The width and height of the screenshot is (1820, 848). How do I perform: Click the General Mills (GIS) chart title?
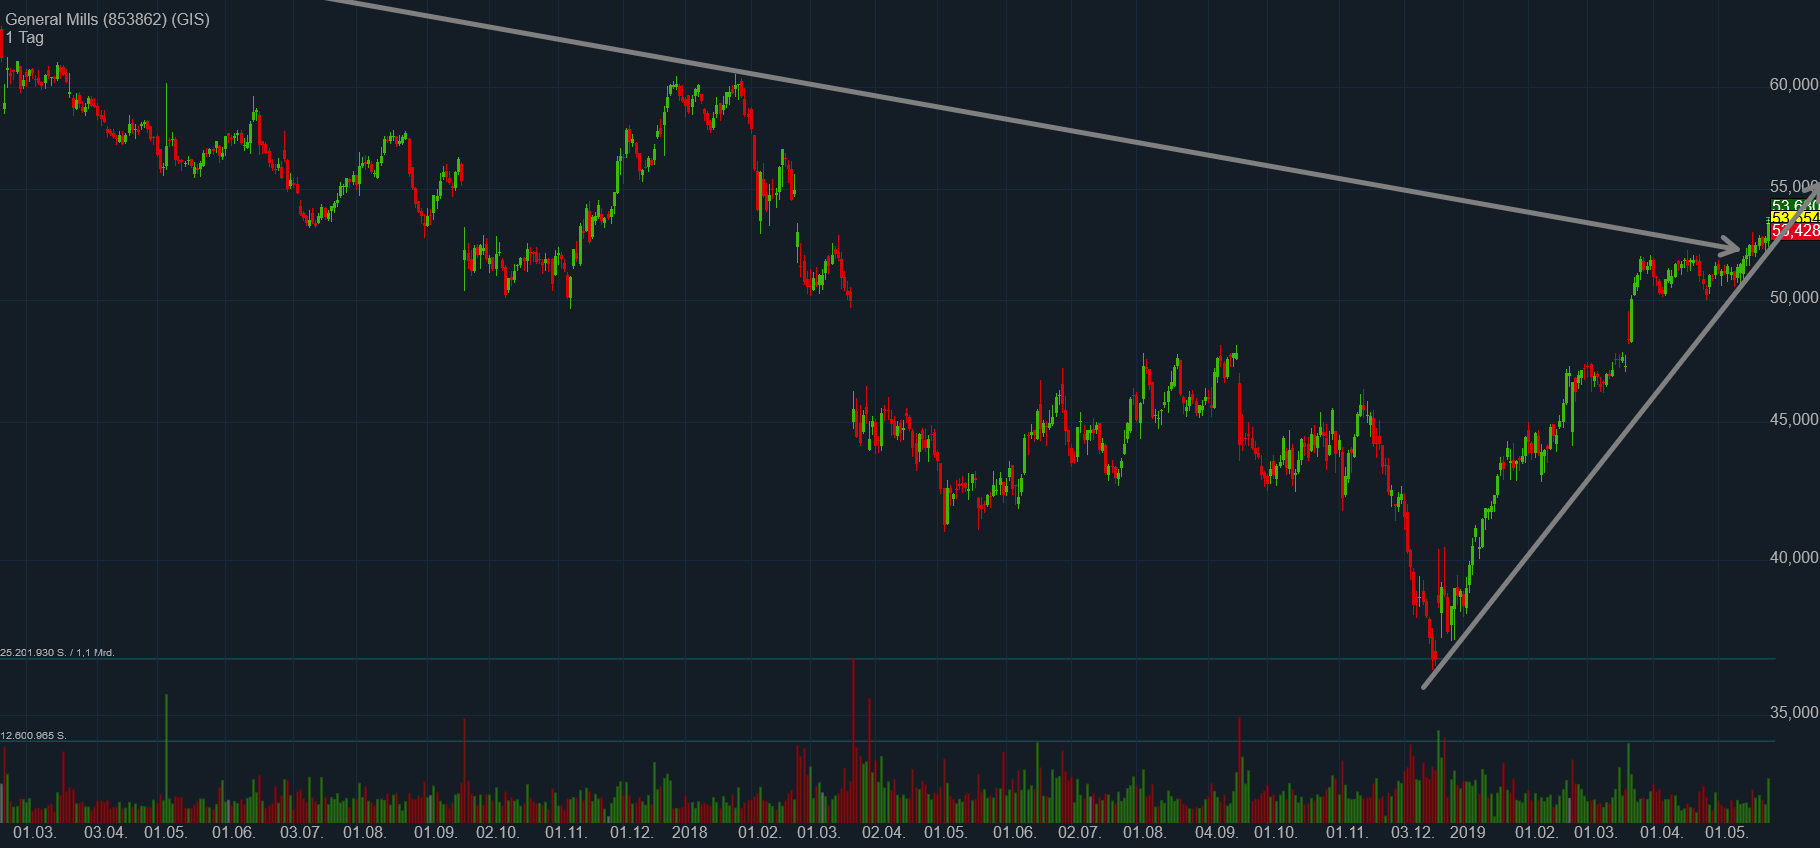(x=107, y=19)
